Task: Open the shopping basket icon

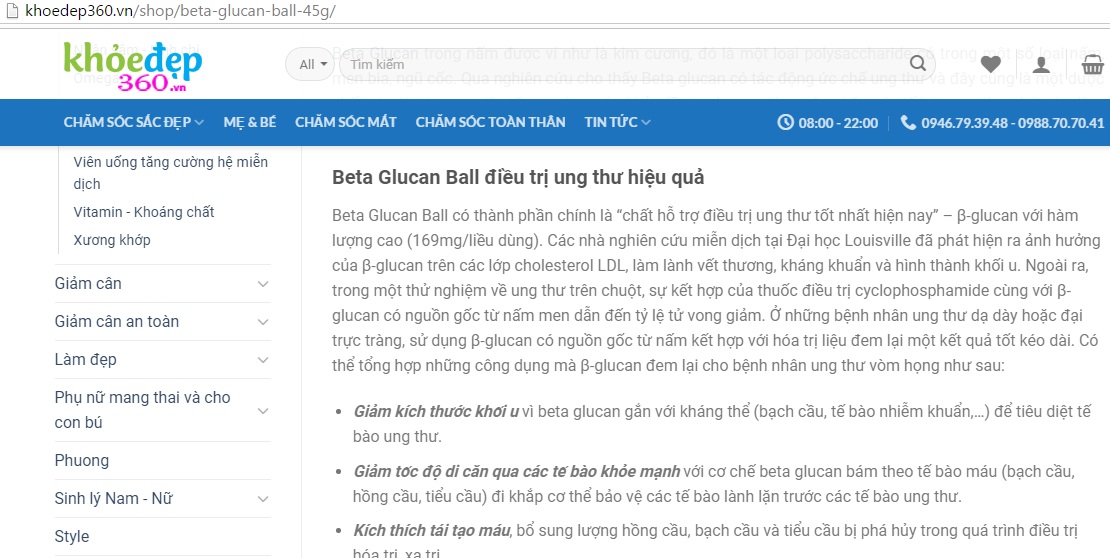Action: click(1093, 64)
